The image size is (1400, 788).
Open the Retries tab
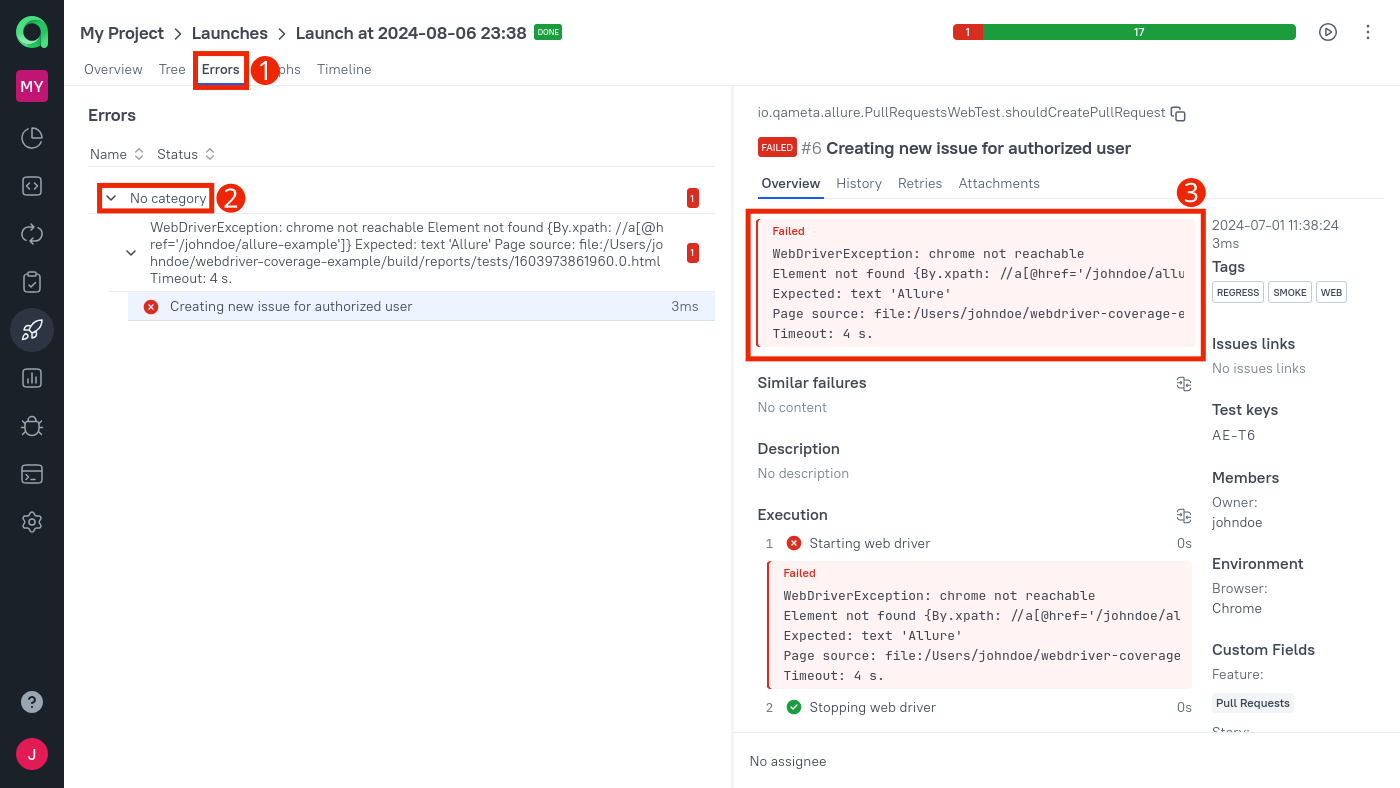(920, 183)
